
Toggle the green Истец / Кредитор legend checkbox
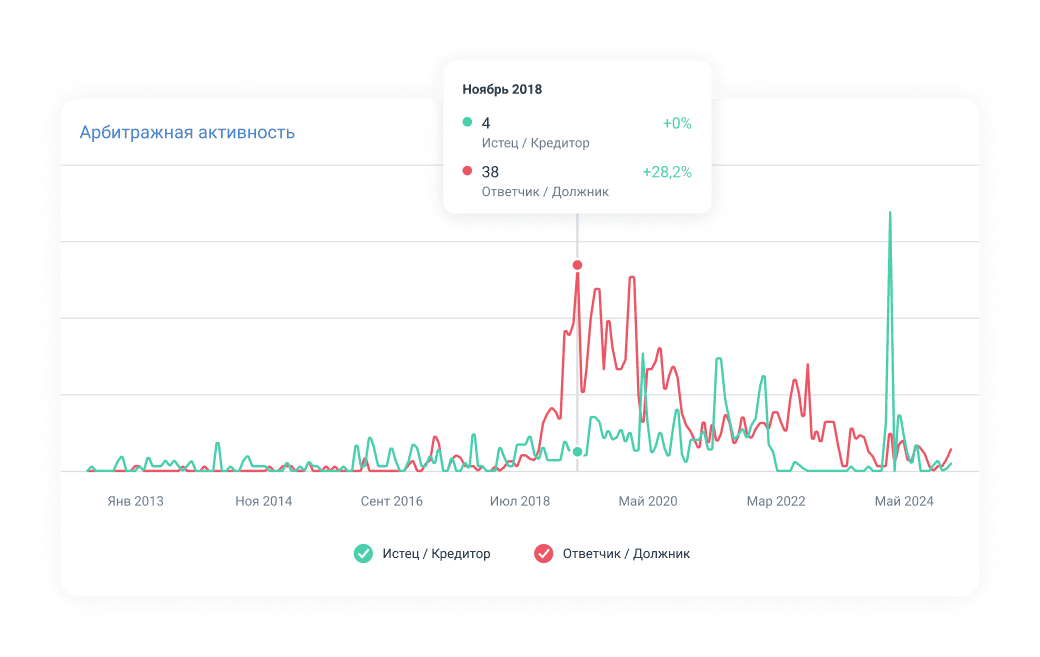[364, 553]
